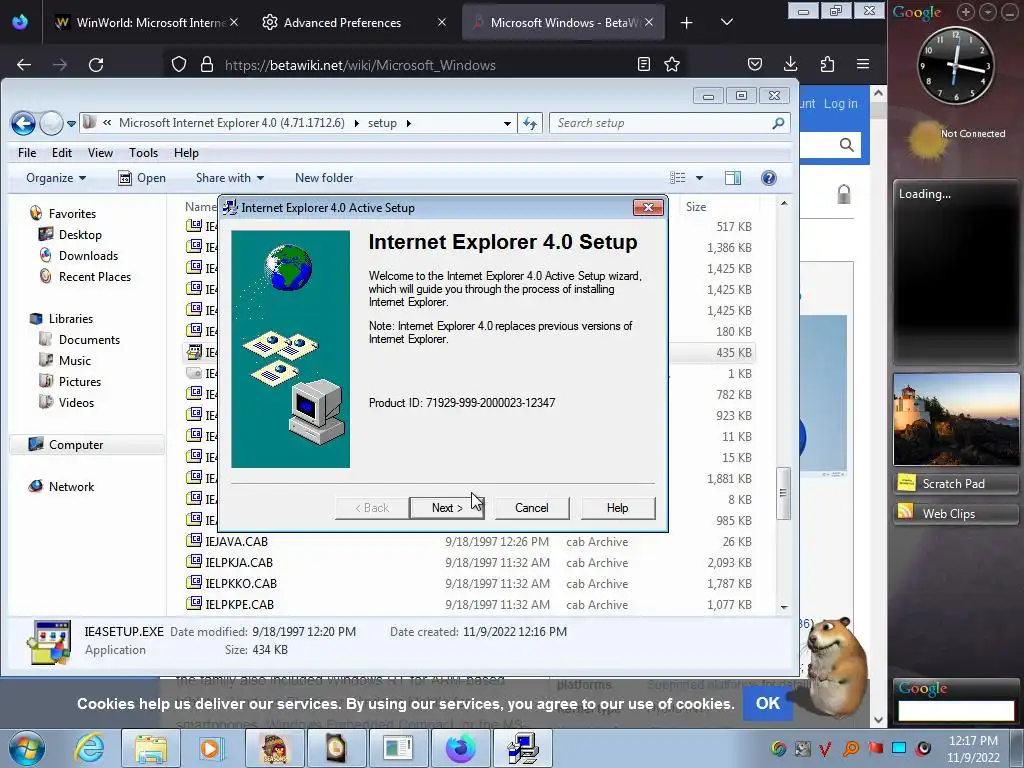Add gadget with sidebar plus icon
The width and height of the screenshot is (1024, 768).
click(x=966, y=12)
